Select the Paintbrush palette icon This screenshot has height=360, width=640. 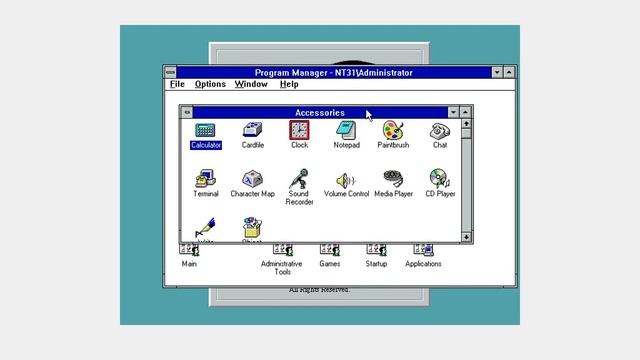click(x=393, y=130)
